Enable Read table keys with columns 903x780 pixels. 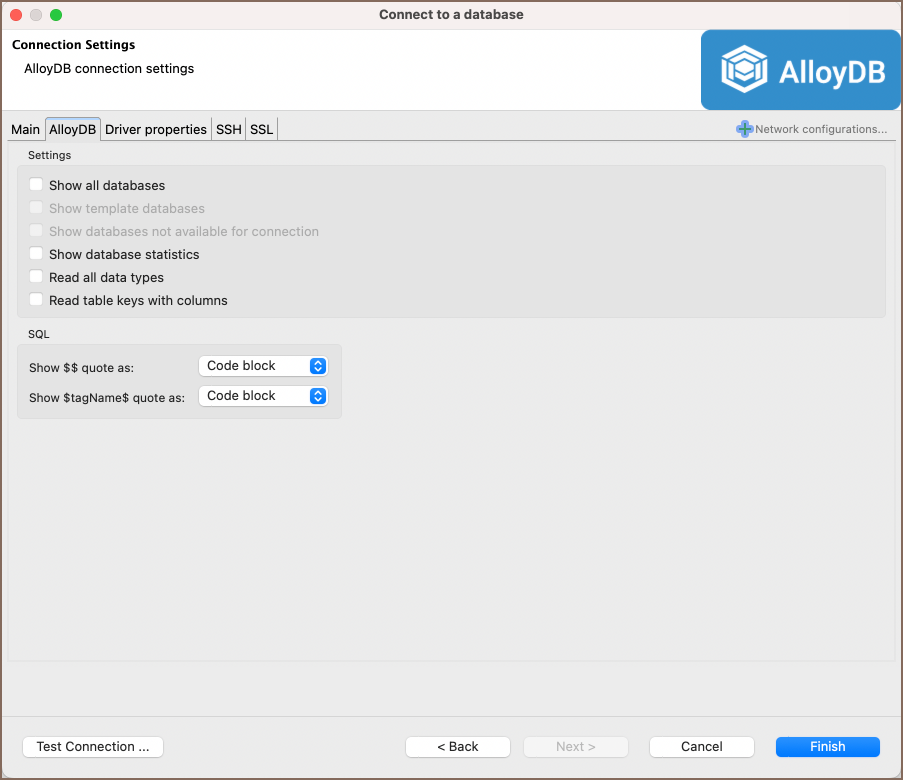36,300
